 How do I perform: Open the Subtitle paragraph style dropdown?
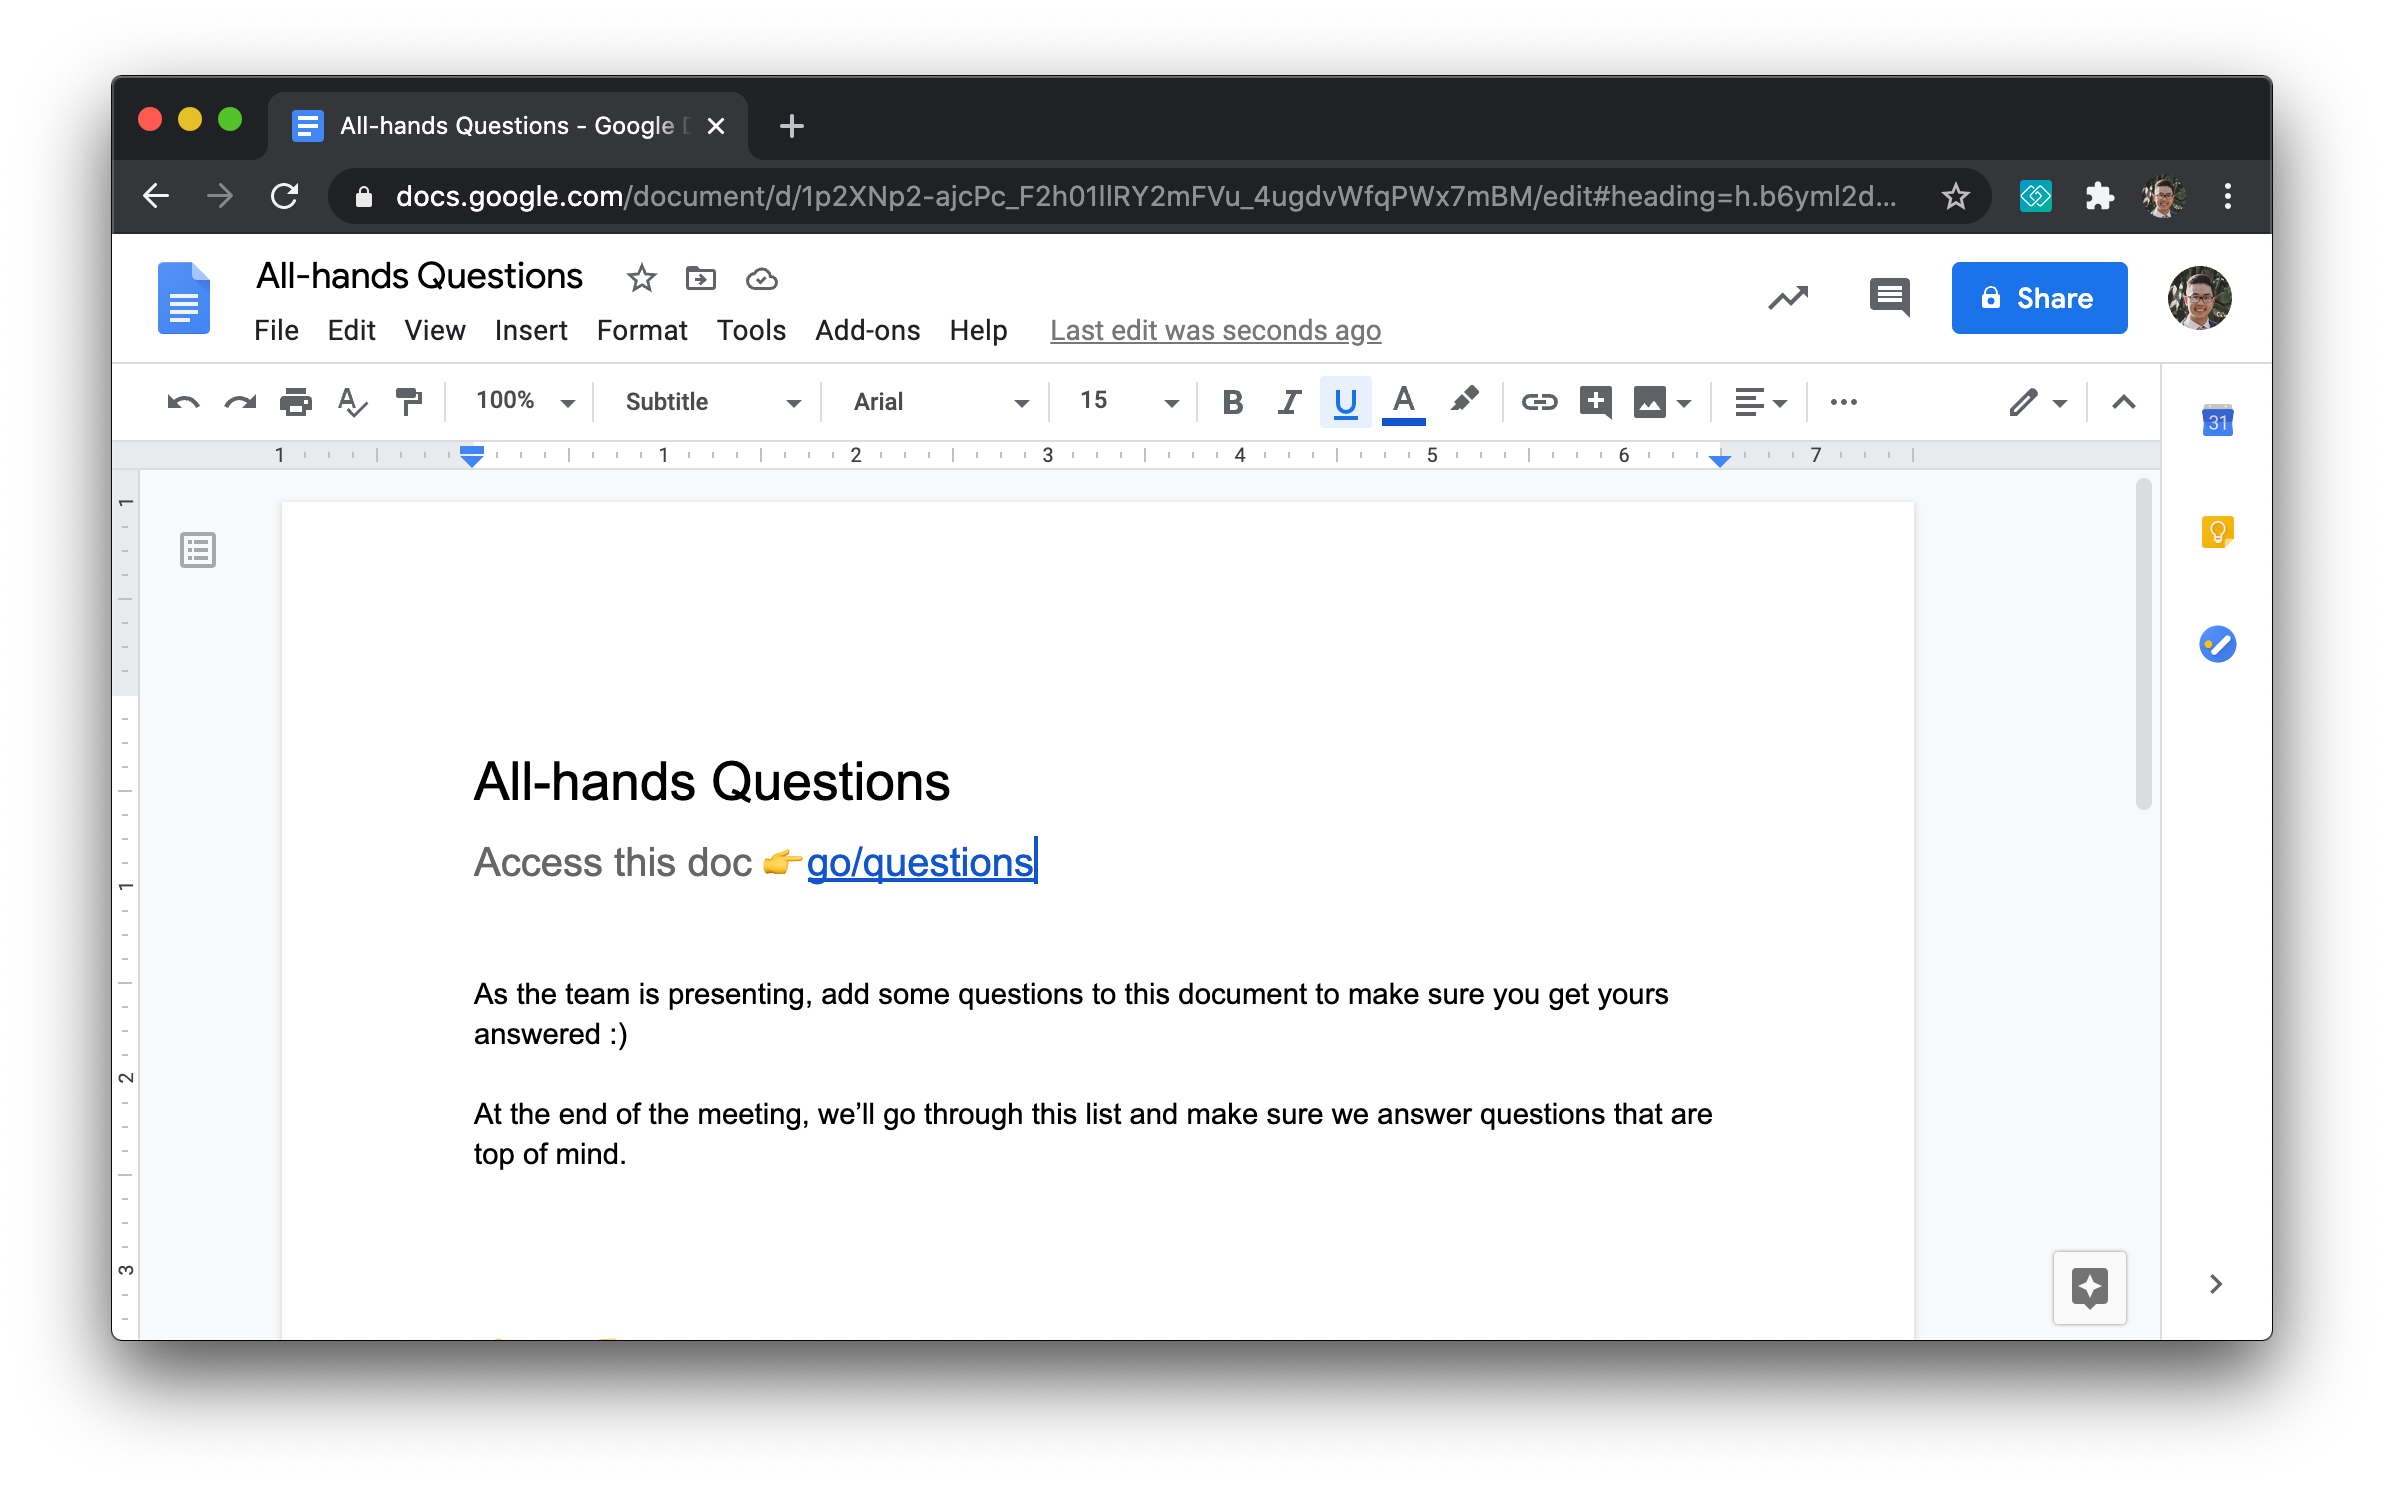(712, 402)
